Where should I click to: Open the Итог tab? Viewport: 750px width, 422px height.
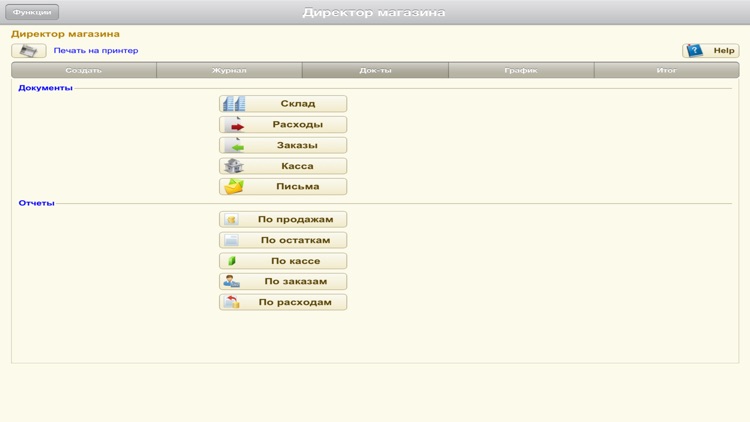666,70
